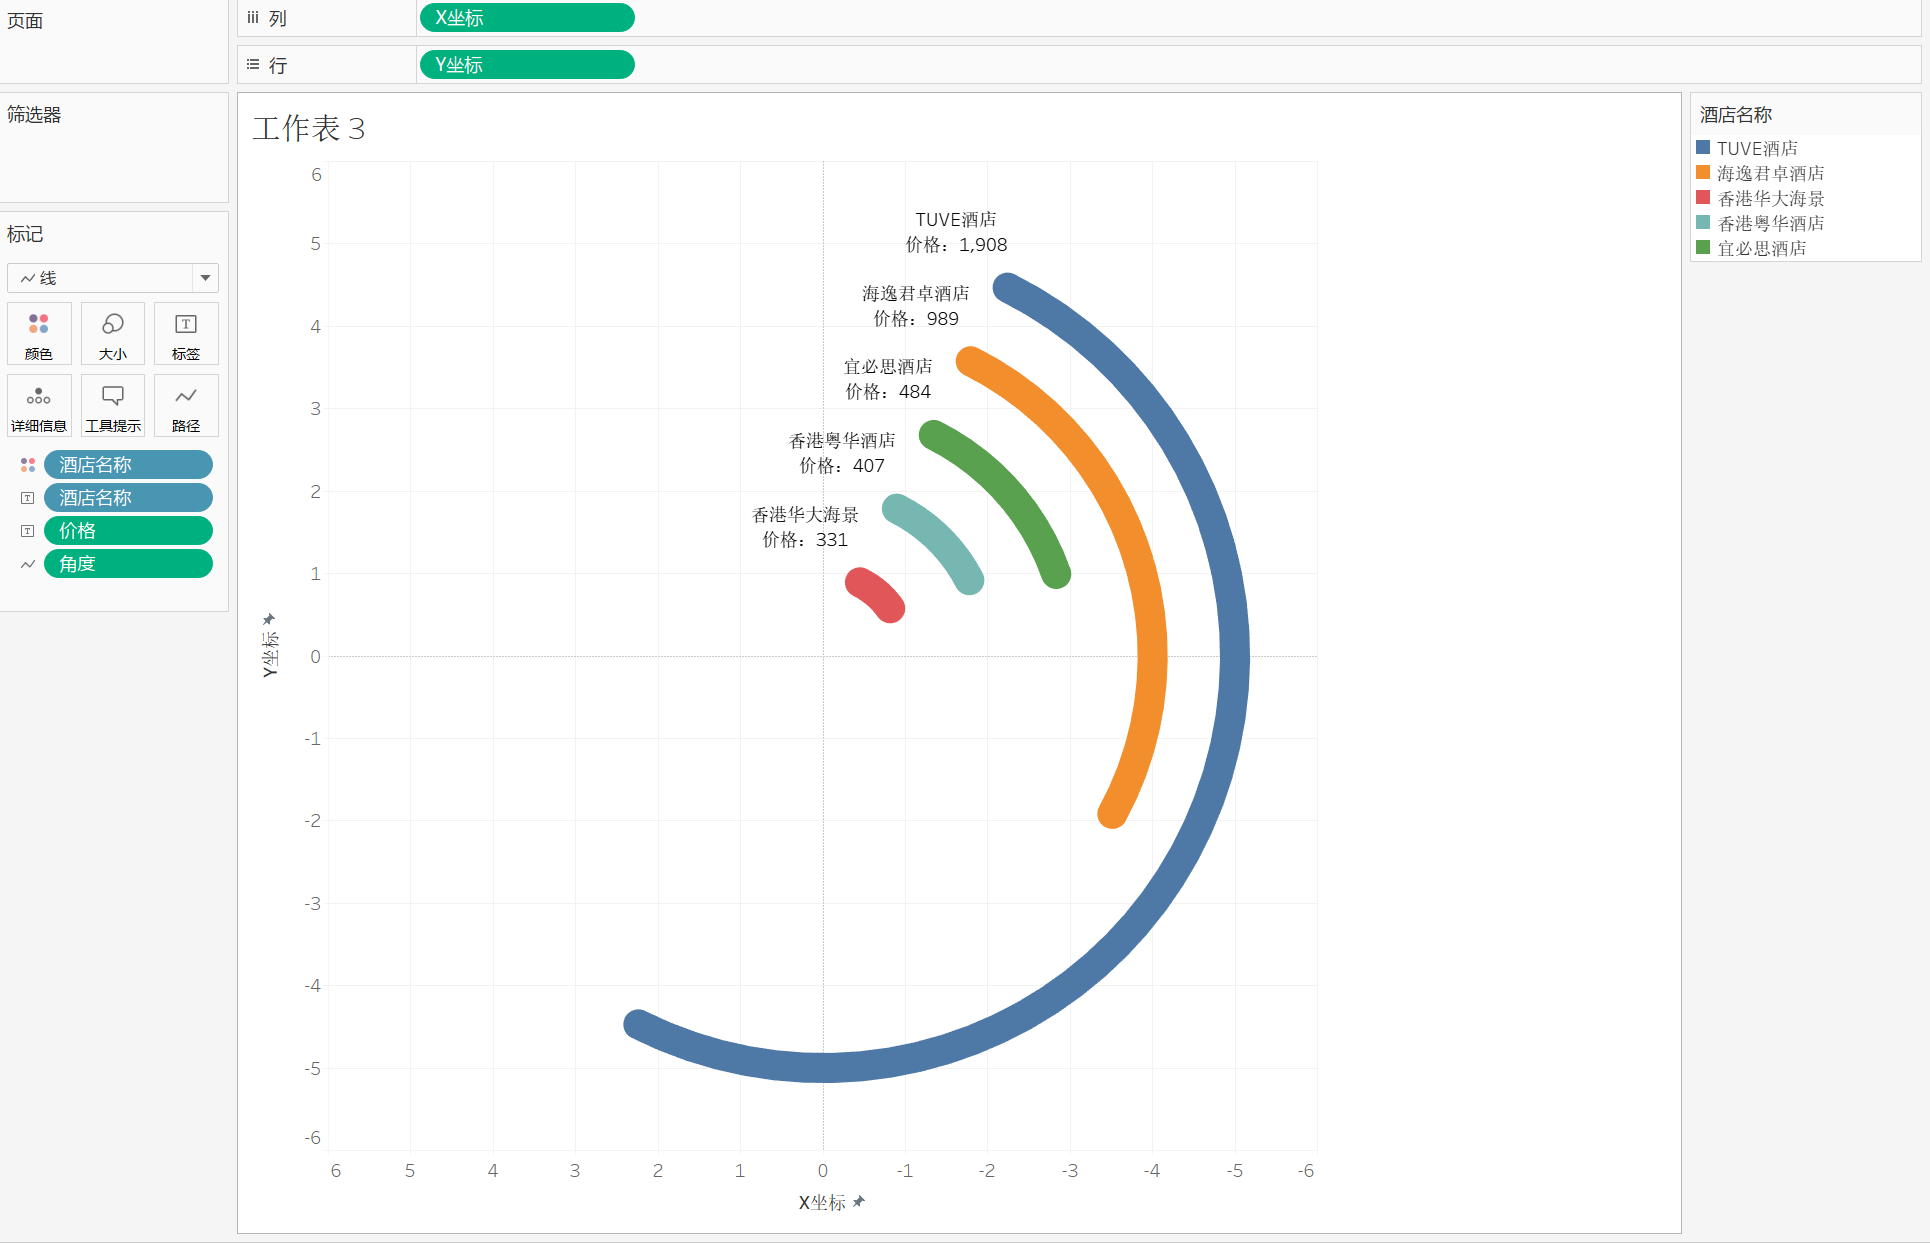Image resolution: width=1930 pixels, height=1243 pixels.
Task: Click the 筛选器 filters shelf header
Action: point(34,115)
